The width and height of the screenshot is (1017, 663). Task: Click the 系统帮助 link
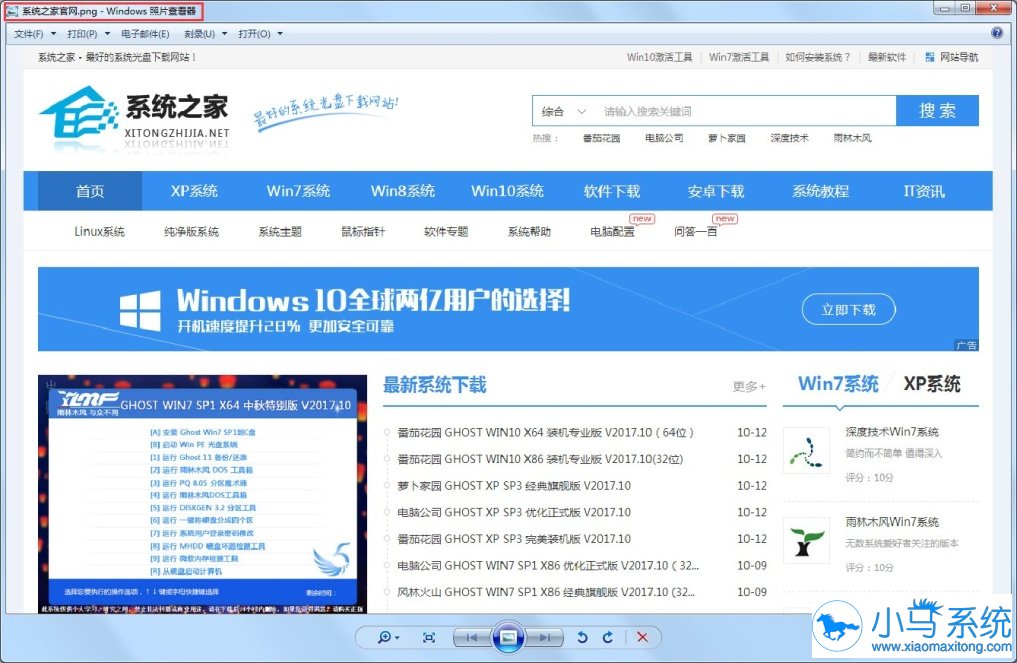click(x=529, y=232)
